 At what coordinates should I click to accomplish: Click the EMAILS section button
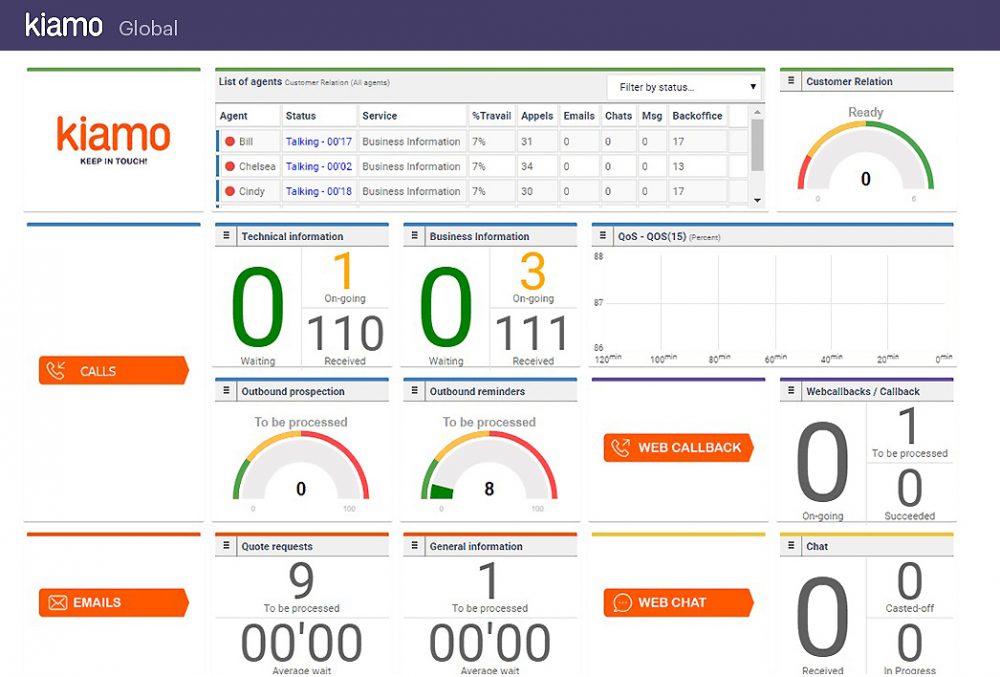point(114,602)
